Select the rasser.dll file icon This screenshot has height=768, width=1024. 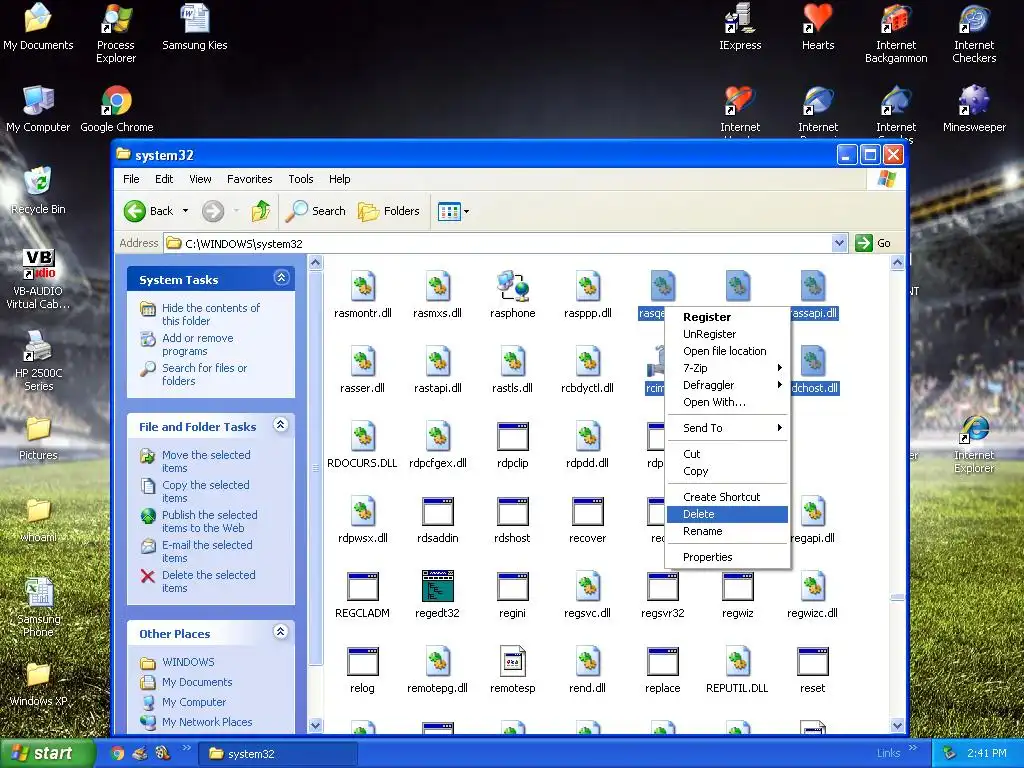(362, 362)
